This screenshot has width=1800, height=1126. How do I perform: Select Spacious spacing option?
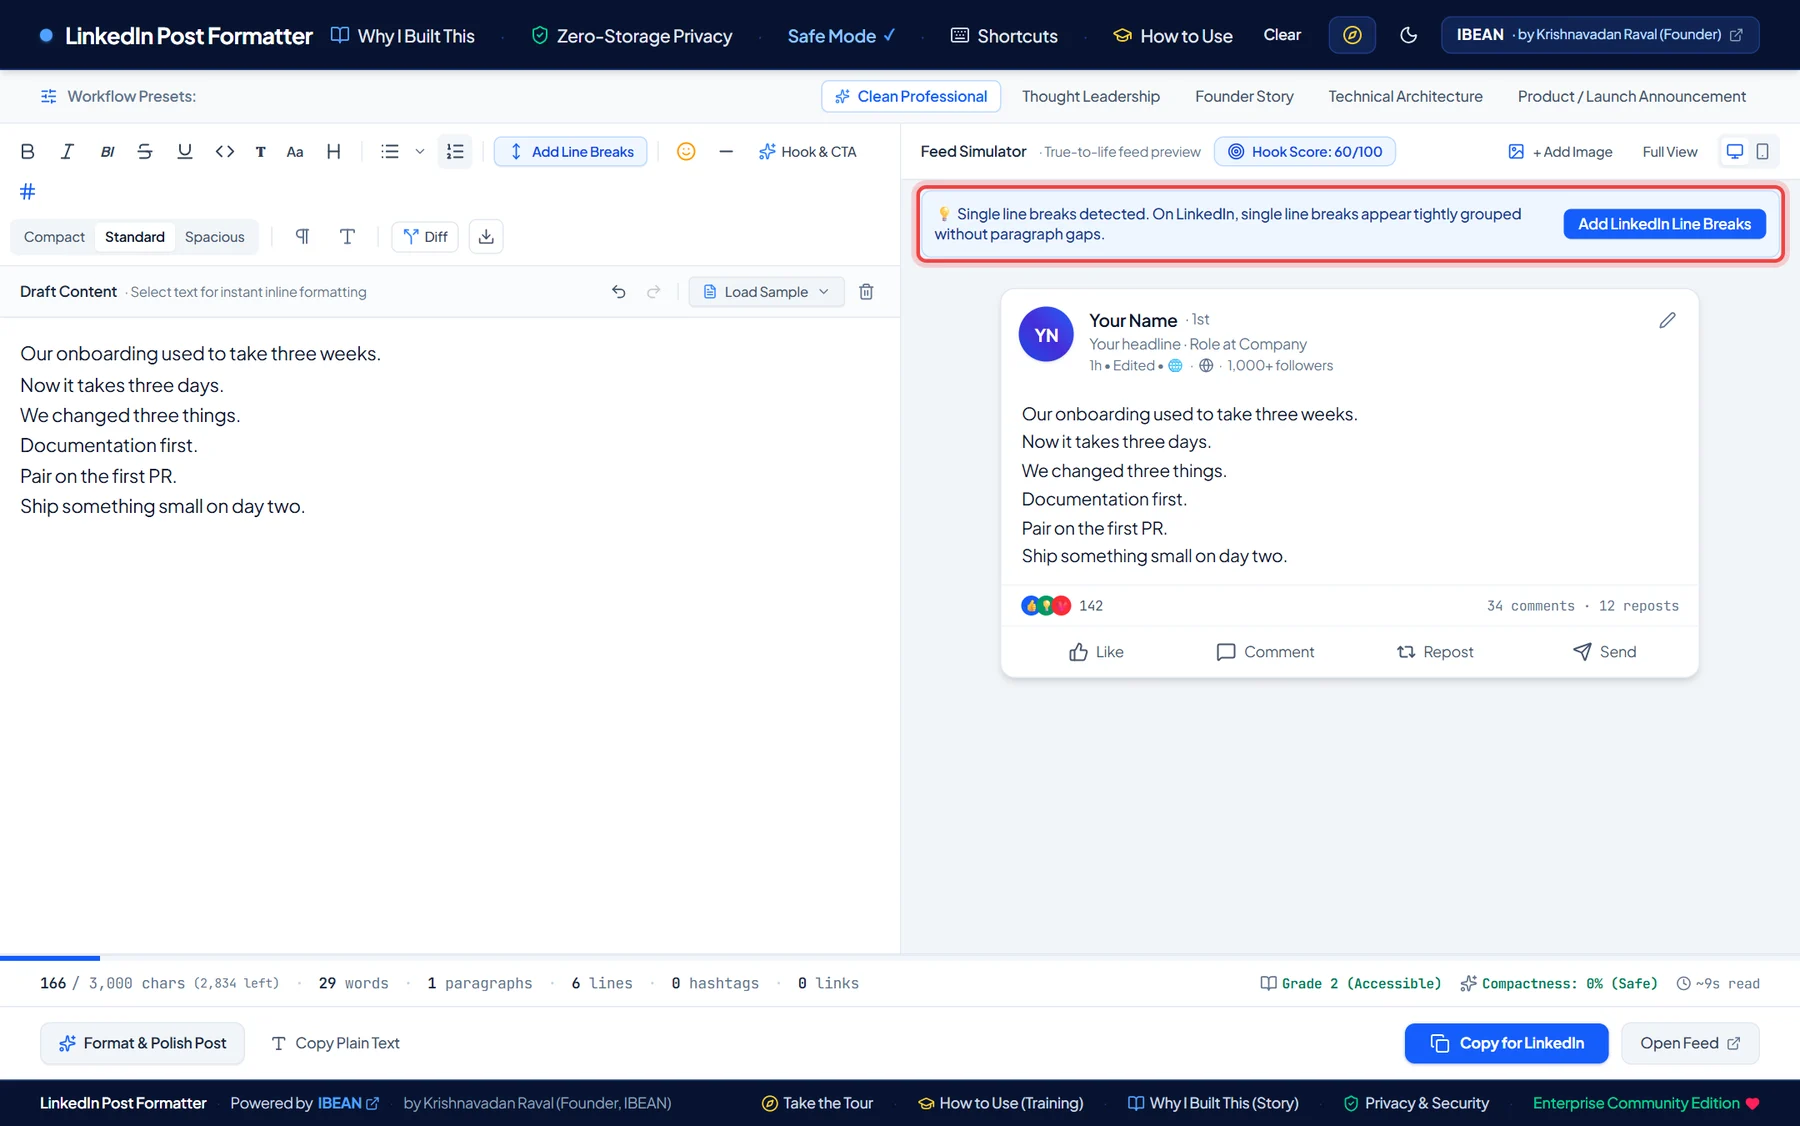pyautogui.click(x=215, y=237)
